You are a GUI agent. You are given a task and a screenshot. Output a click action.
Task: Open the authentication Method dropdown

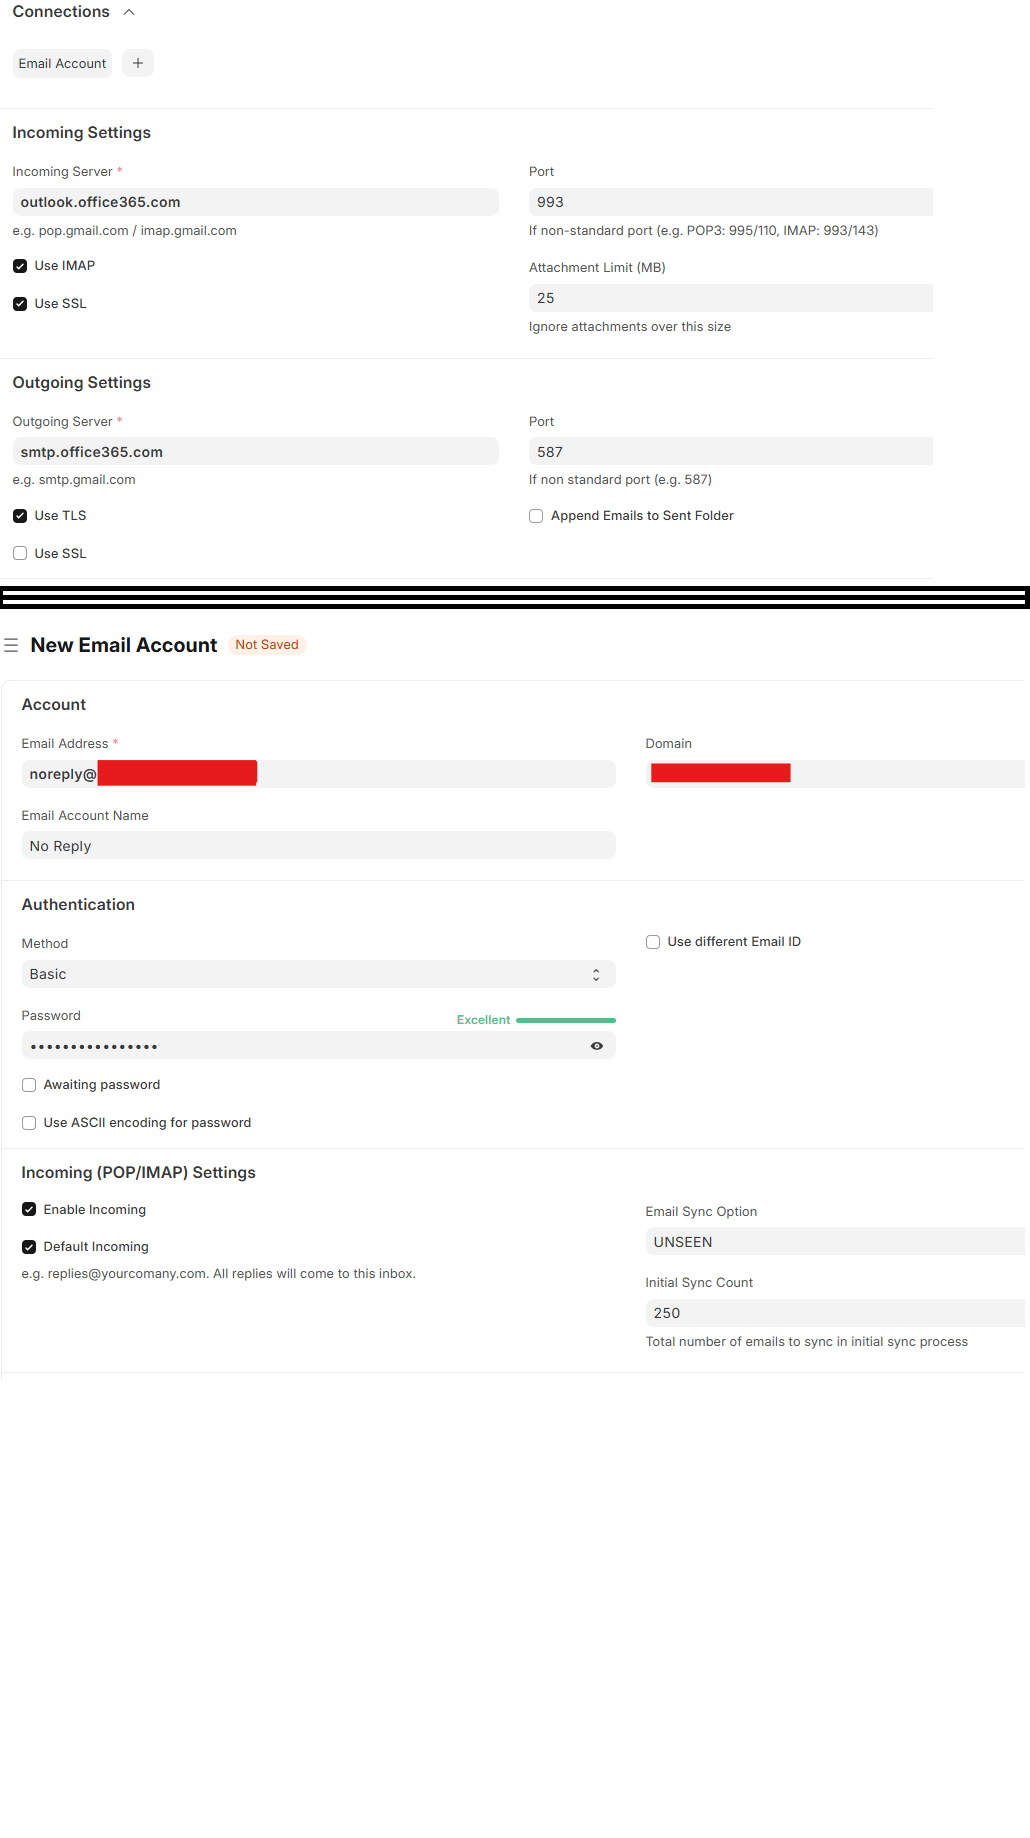pyautogui.click(x=318, y=974)
